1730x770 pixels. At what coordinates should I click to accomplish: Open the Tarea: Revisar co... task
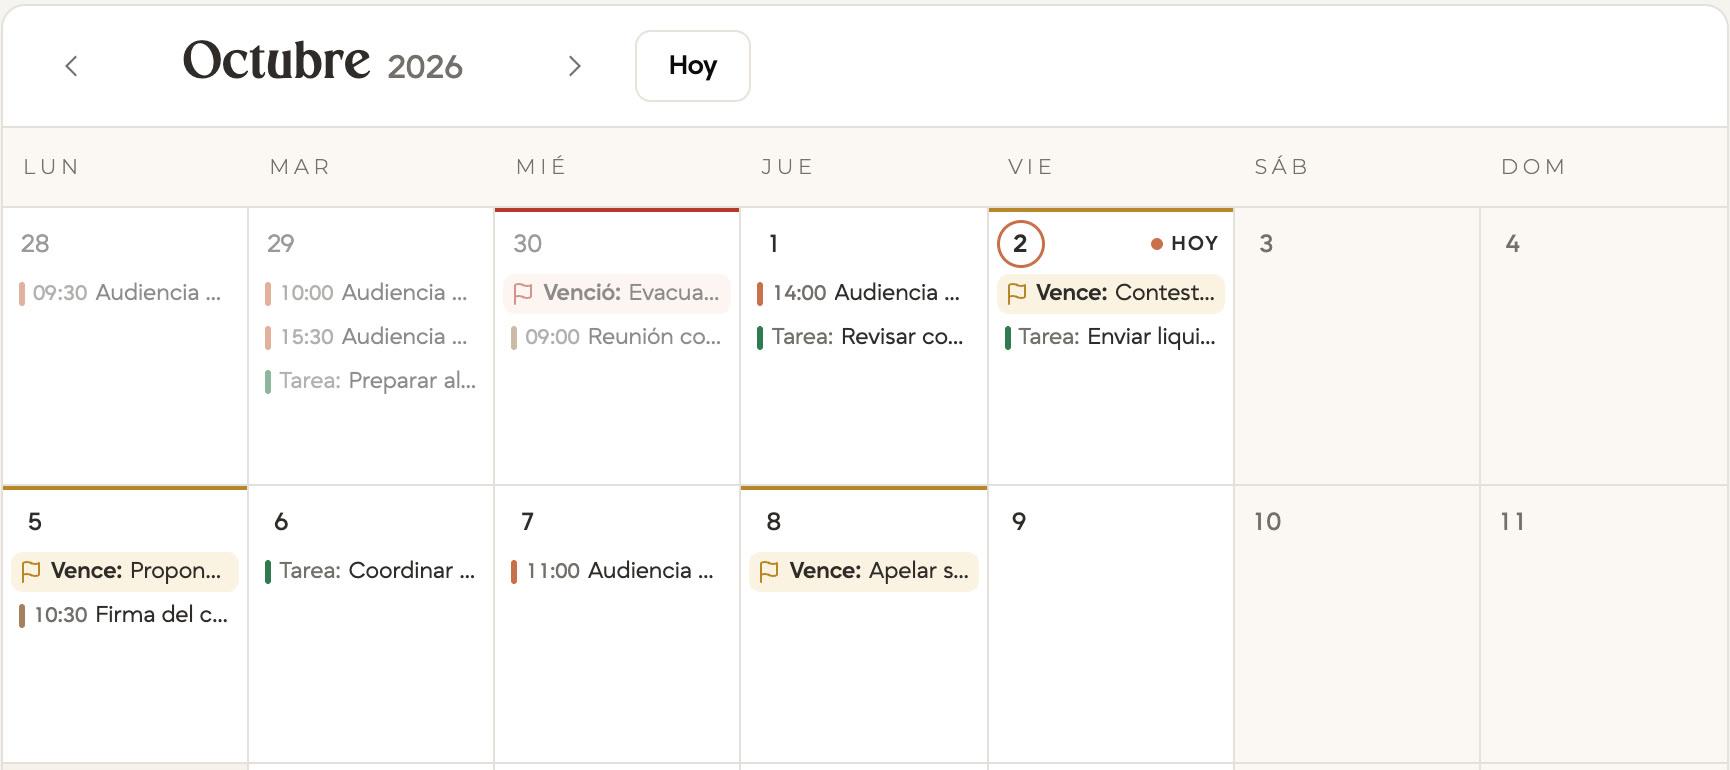pyautogui.click(x=864, y=337)
